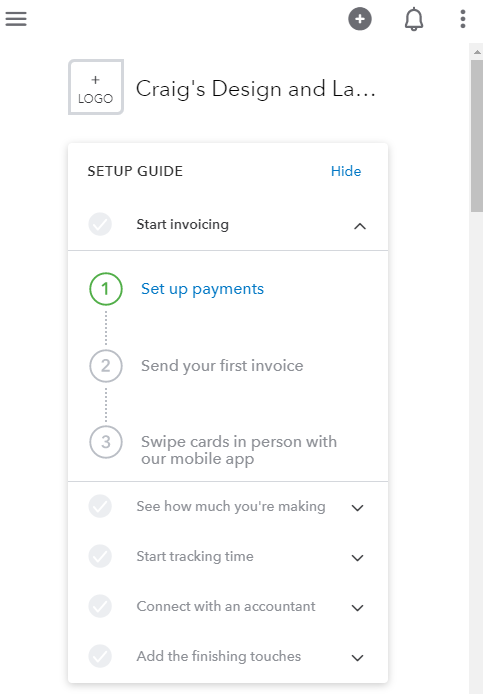Toggle the Connect with an accountant checkmark
Image resolution: width=483 pixels, height=694 pixels.
(x=100, y=606)
